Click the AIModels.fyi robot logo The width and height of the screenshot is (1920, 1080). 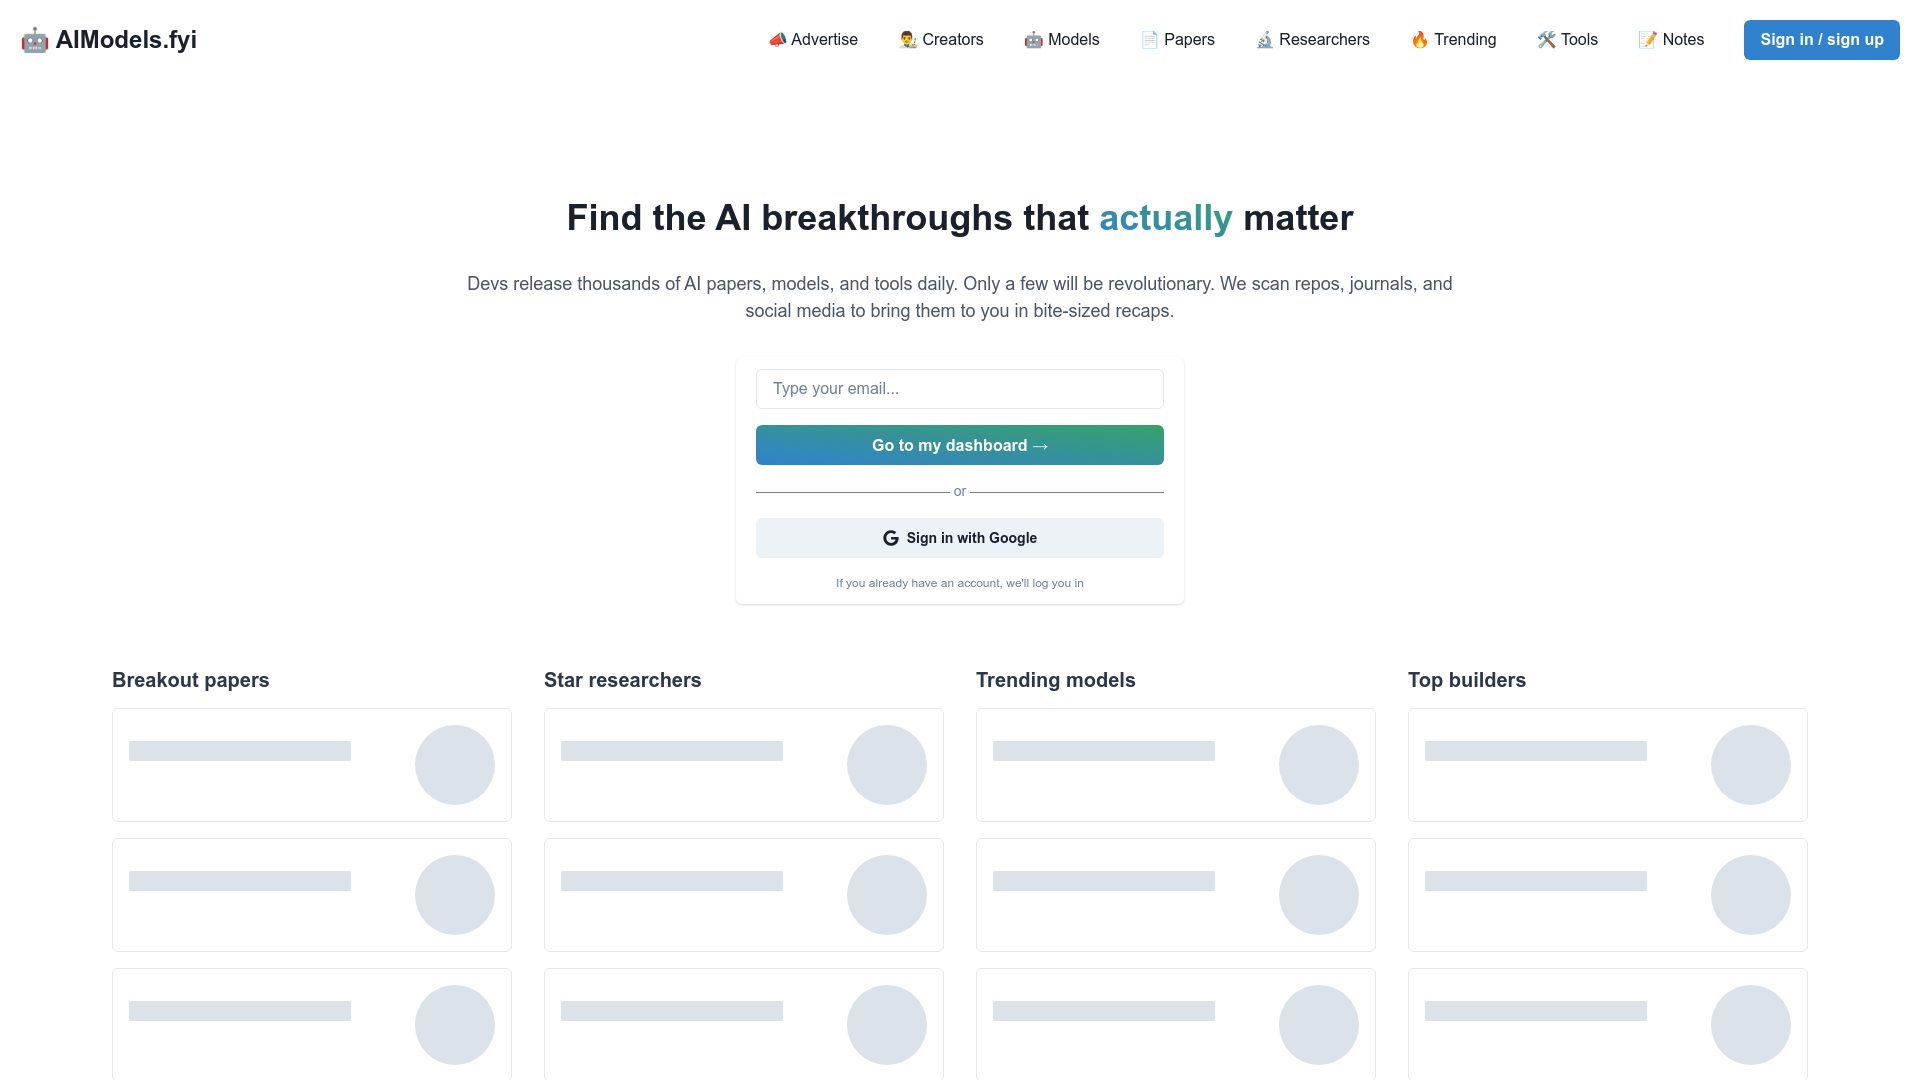pyautogui.click(x=34, y=39)
